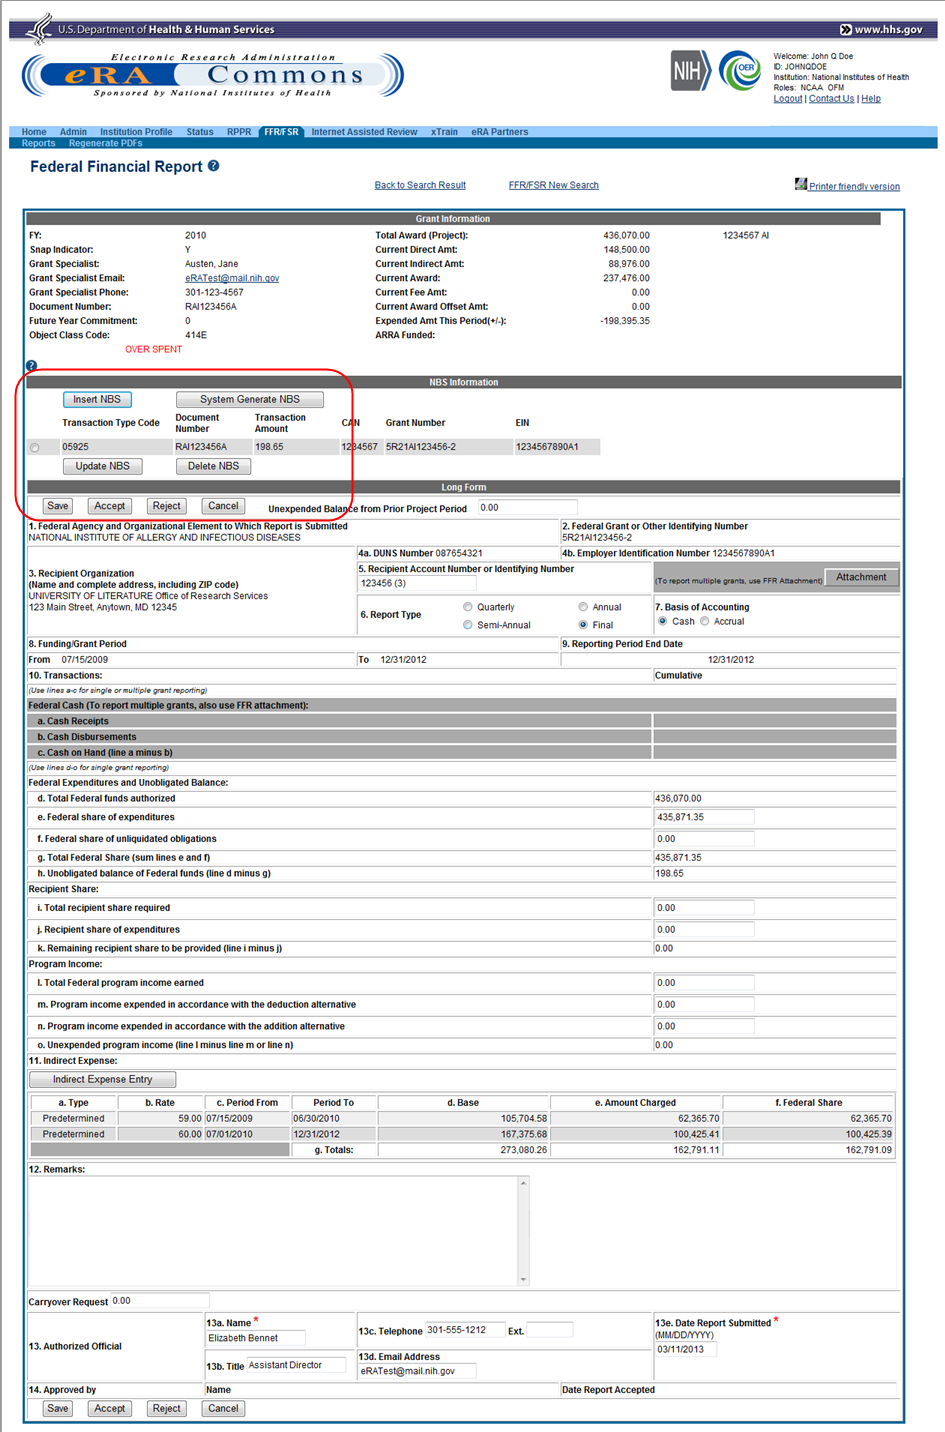Click the OER logo icon

click(x=740, y=70)
